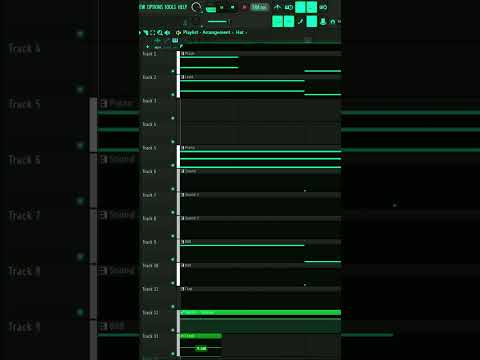Click the Track 2 label
Viewport: 480px width, 360px height.
[x=149, y=77]
